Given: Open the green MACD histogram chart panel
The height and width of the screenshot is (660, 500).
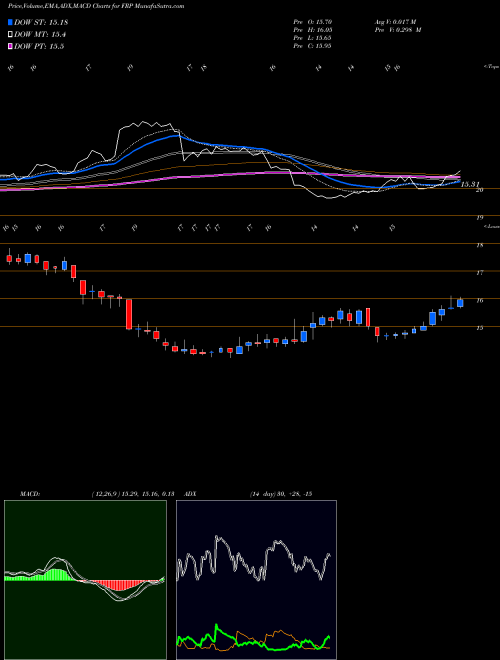Looking at the screenshot, I should pos(85,580).
